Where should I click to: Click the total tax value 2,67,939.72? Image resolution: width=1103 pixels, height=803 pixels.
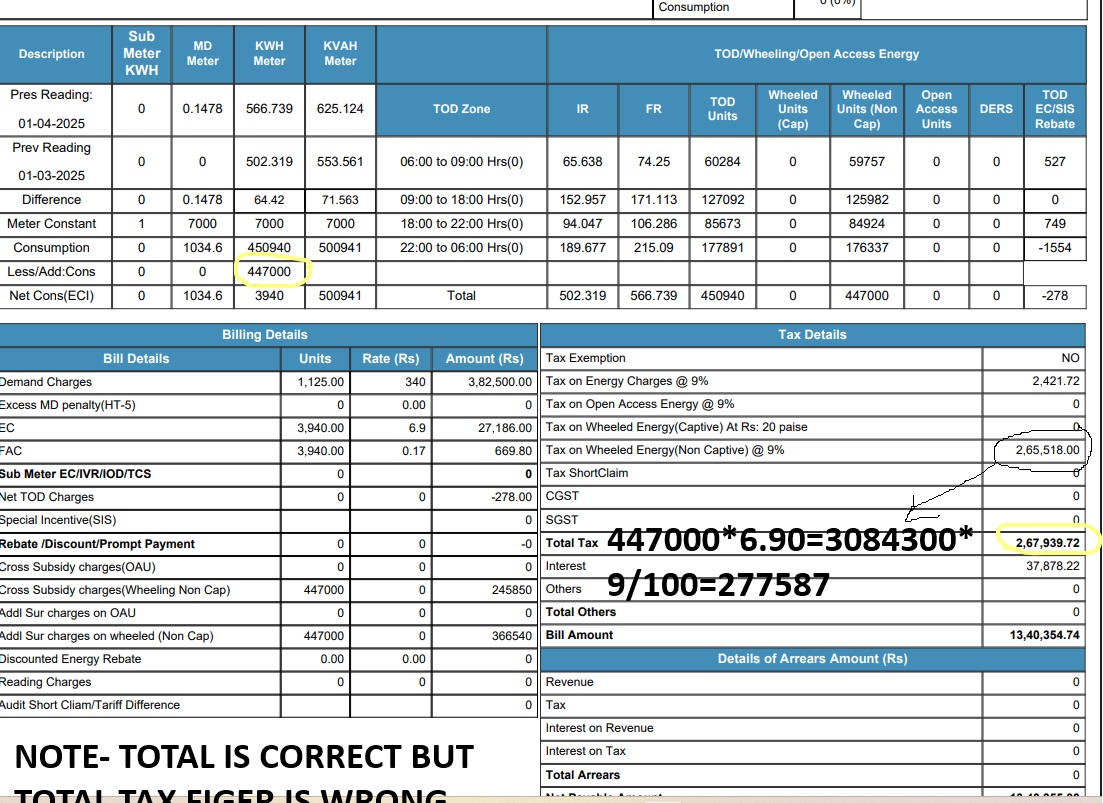1047,543
